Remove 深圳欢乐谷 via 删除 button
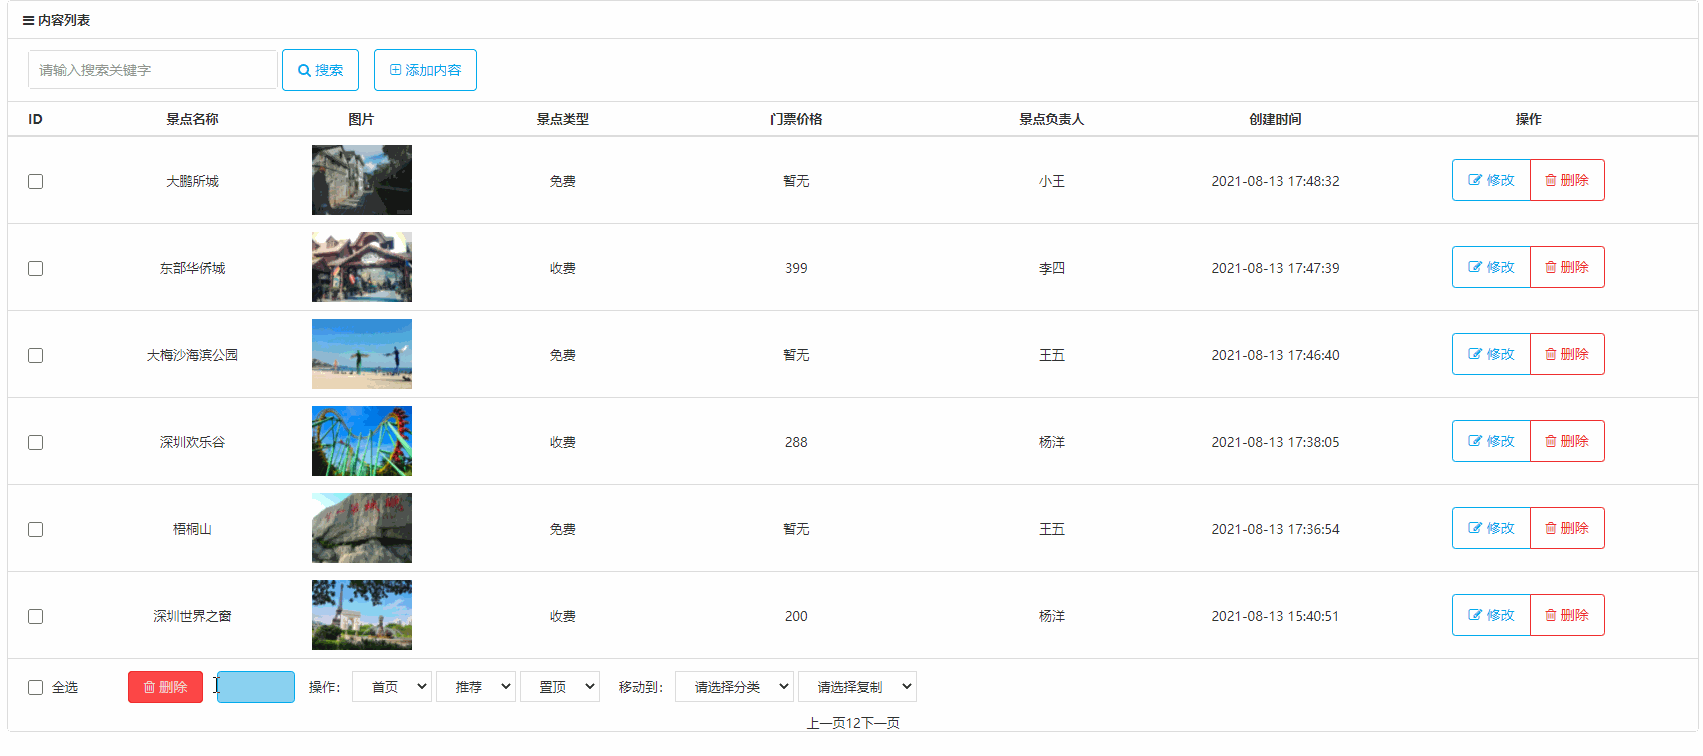 (1567, 441)
